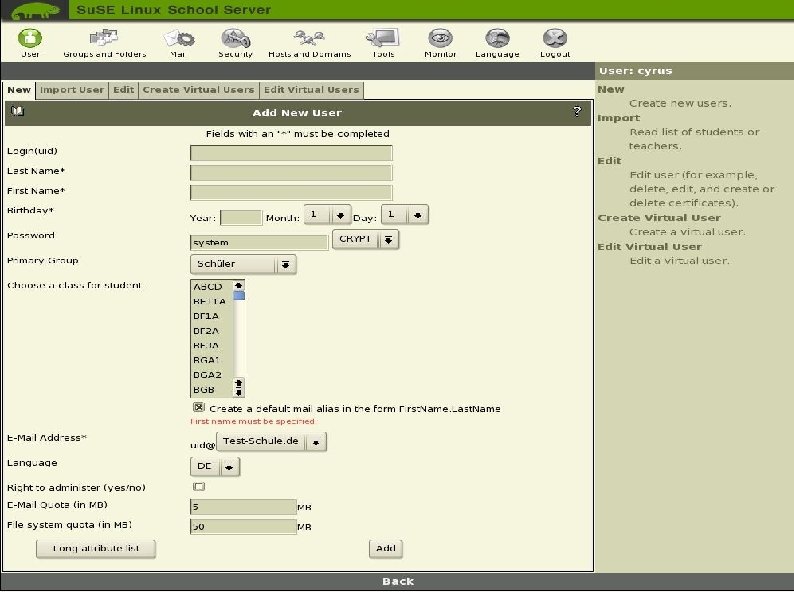Open Groups and Folders icon
Viewport: 794px width, 595px height.
pyautogui.click(x=104, y=38)
